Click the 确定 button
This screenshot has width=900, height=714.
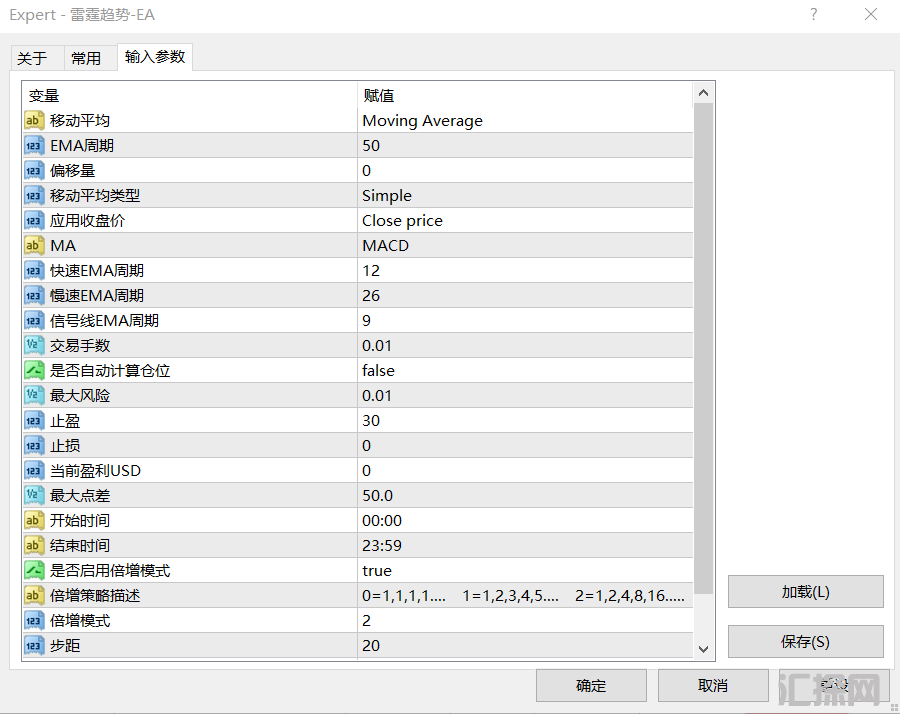(x=591, y=685)
